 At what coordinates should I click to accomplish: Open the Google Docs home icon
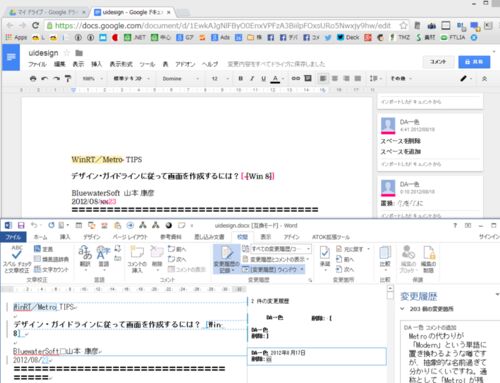pos(11,57)
